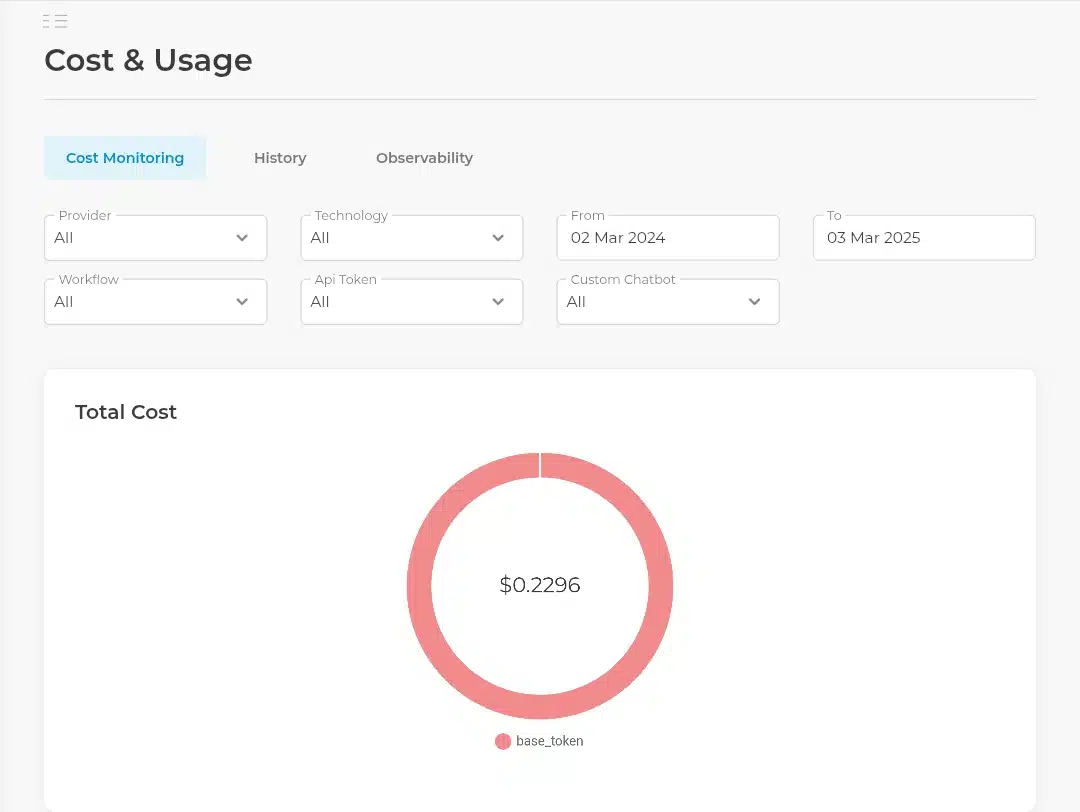Screen dimensions: 1080x812
Task: Toggle the sidebar menu icon
Action: pos(55,21)
